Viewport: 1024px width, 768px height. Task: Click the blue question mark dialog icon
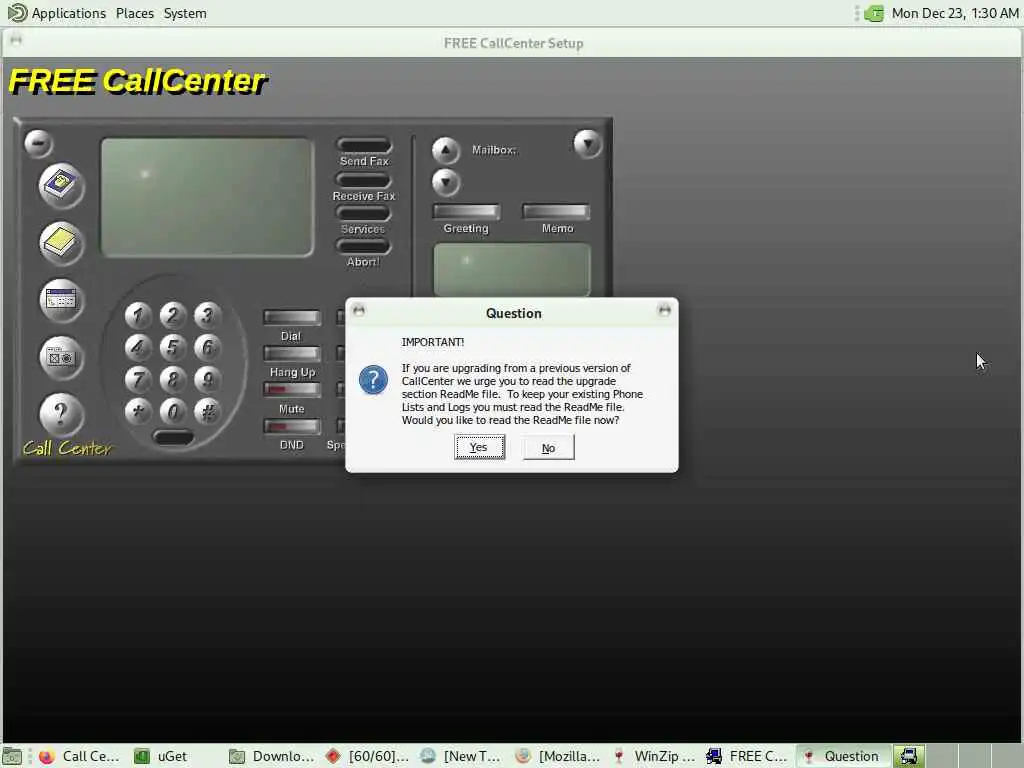point(374,380)
